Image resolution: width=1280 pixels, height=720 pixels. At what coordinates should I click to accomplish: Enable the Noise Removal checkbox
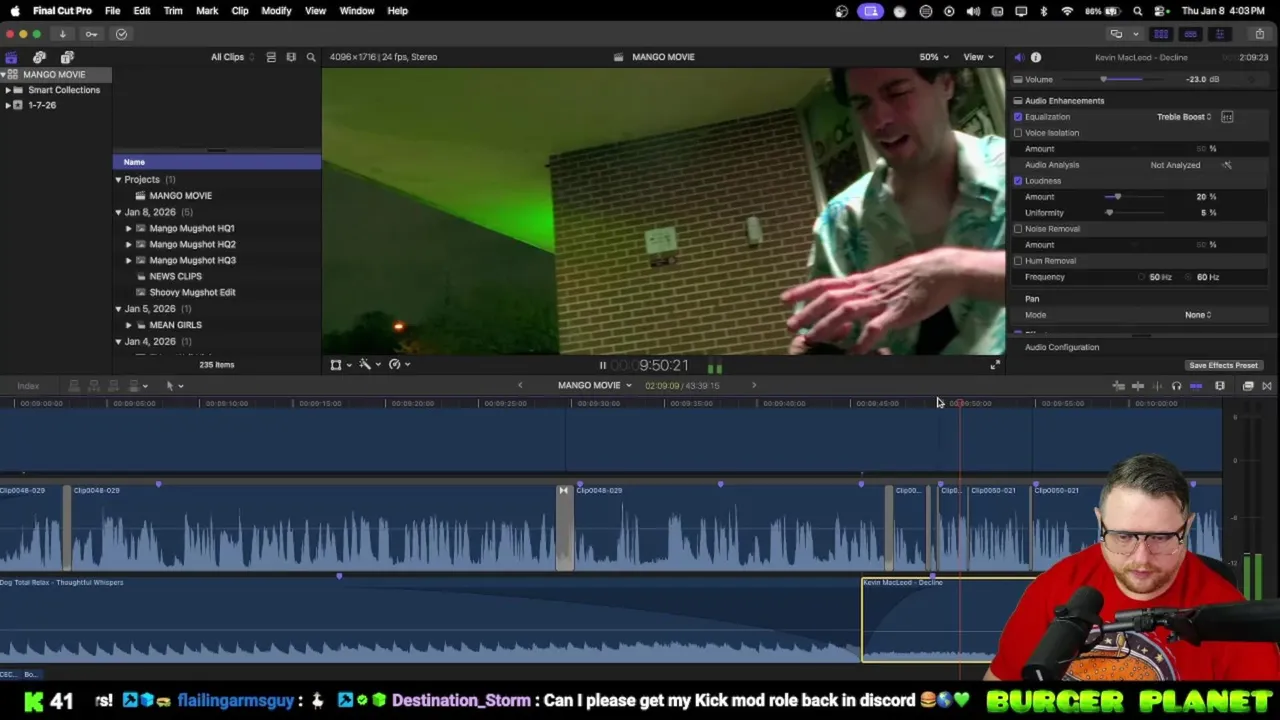coord(1018,229)
